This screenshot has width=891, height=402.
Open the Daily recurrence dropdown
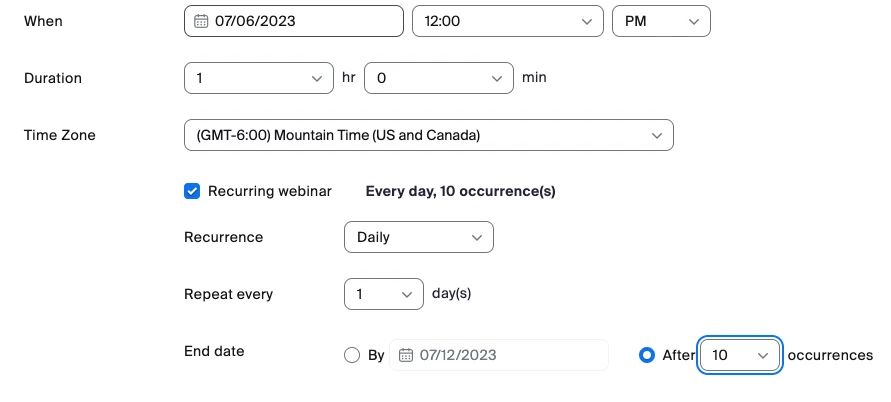click(x=418, y=237)
